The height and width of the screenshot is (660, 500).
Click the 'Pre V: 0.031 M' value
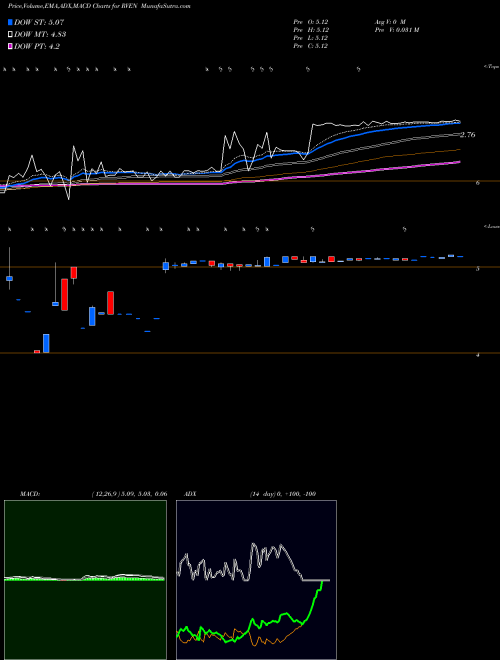pos(396,30)
